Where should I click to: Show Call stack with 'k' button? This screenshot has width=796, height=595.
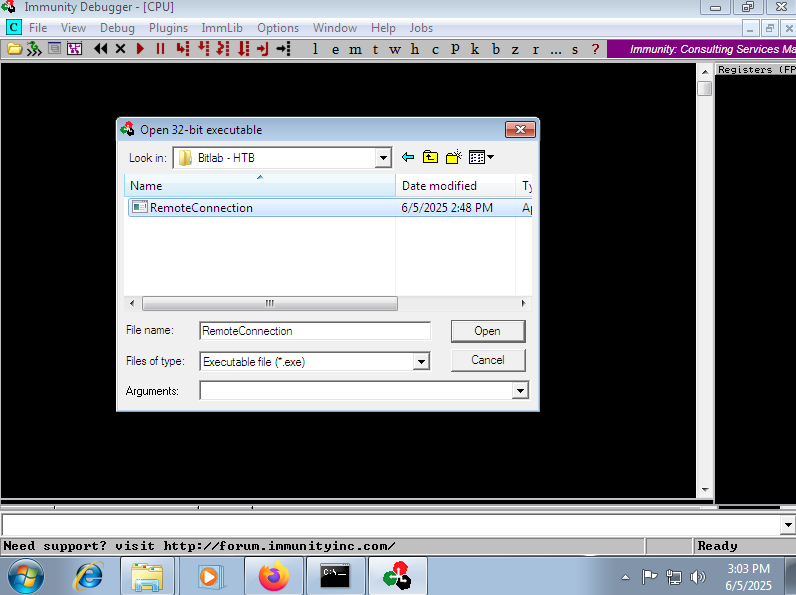(475, 49)
